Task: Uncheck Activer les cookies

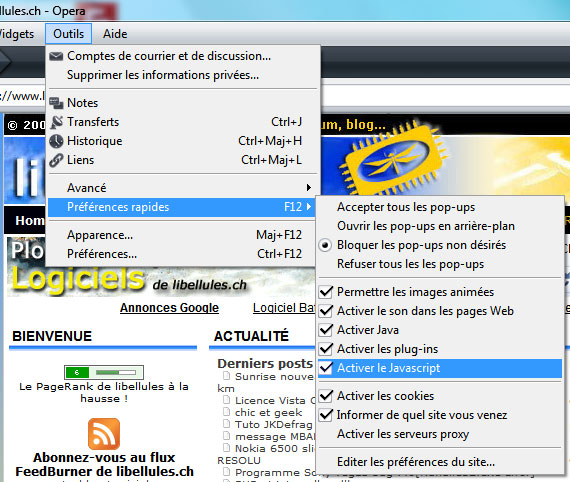Action: tap(326, 396)
